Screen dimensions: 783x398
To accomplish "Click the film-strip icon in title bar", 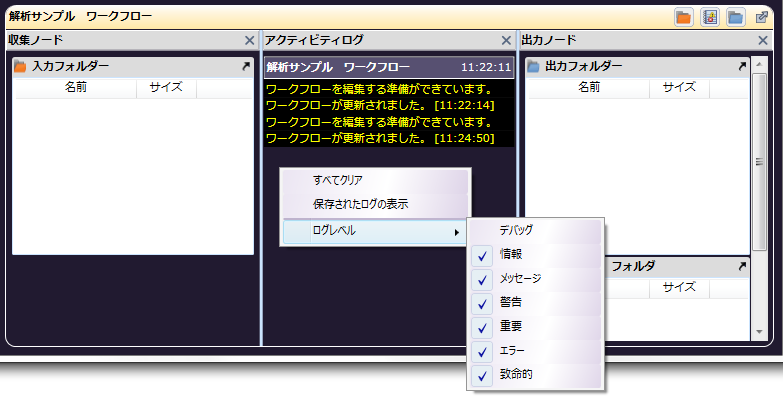I will coord(710,17).
